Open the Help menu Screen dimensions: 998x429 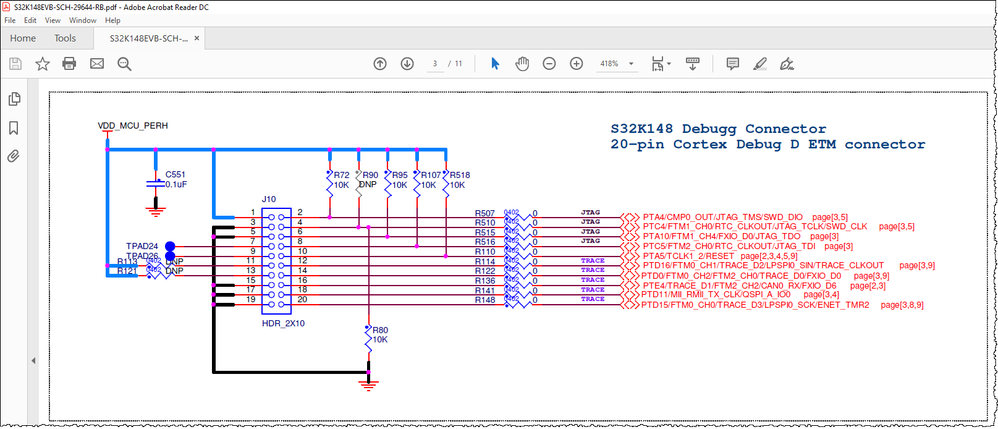point(113,20)
